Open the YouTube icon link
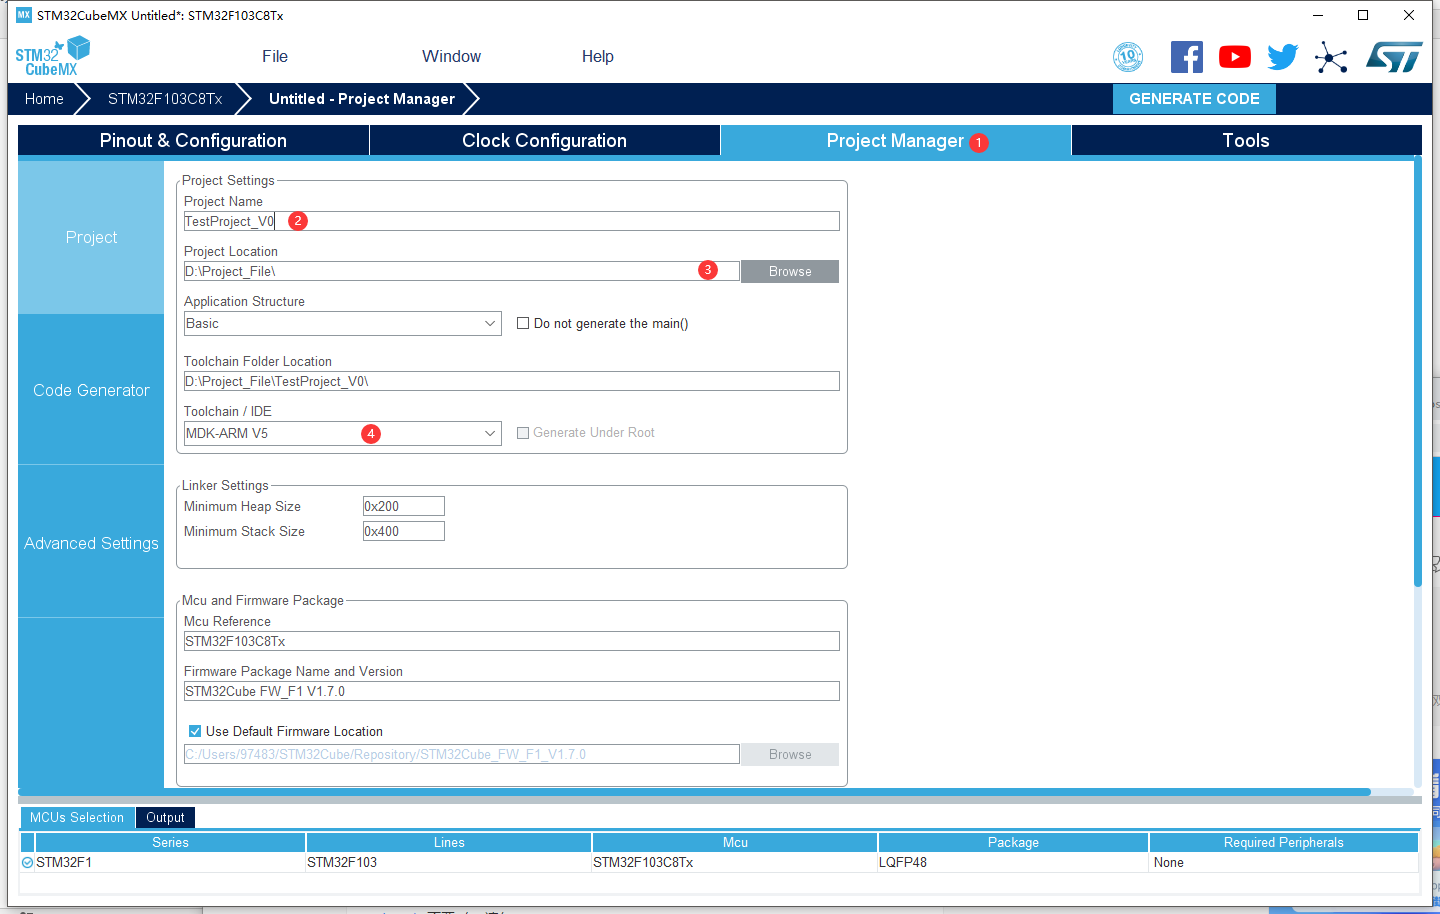 coord(1235,57)
